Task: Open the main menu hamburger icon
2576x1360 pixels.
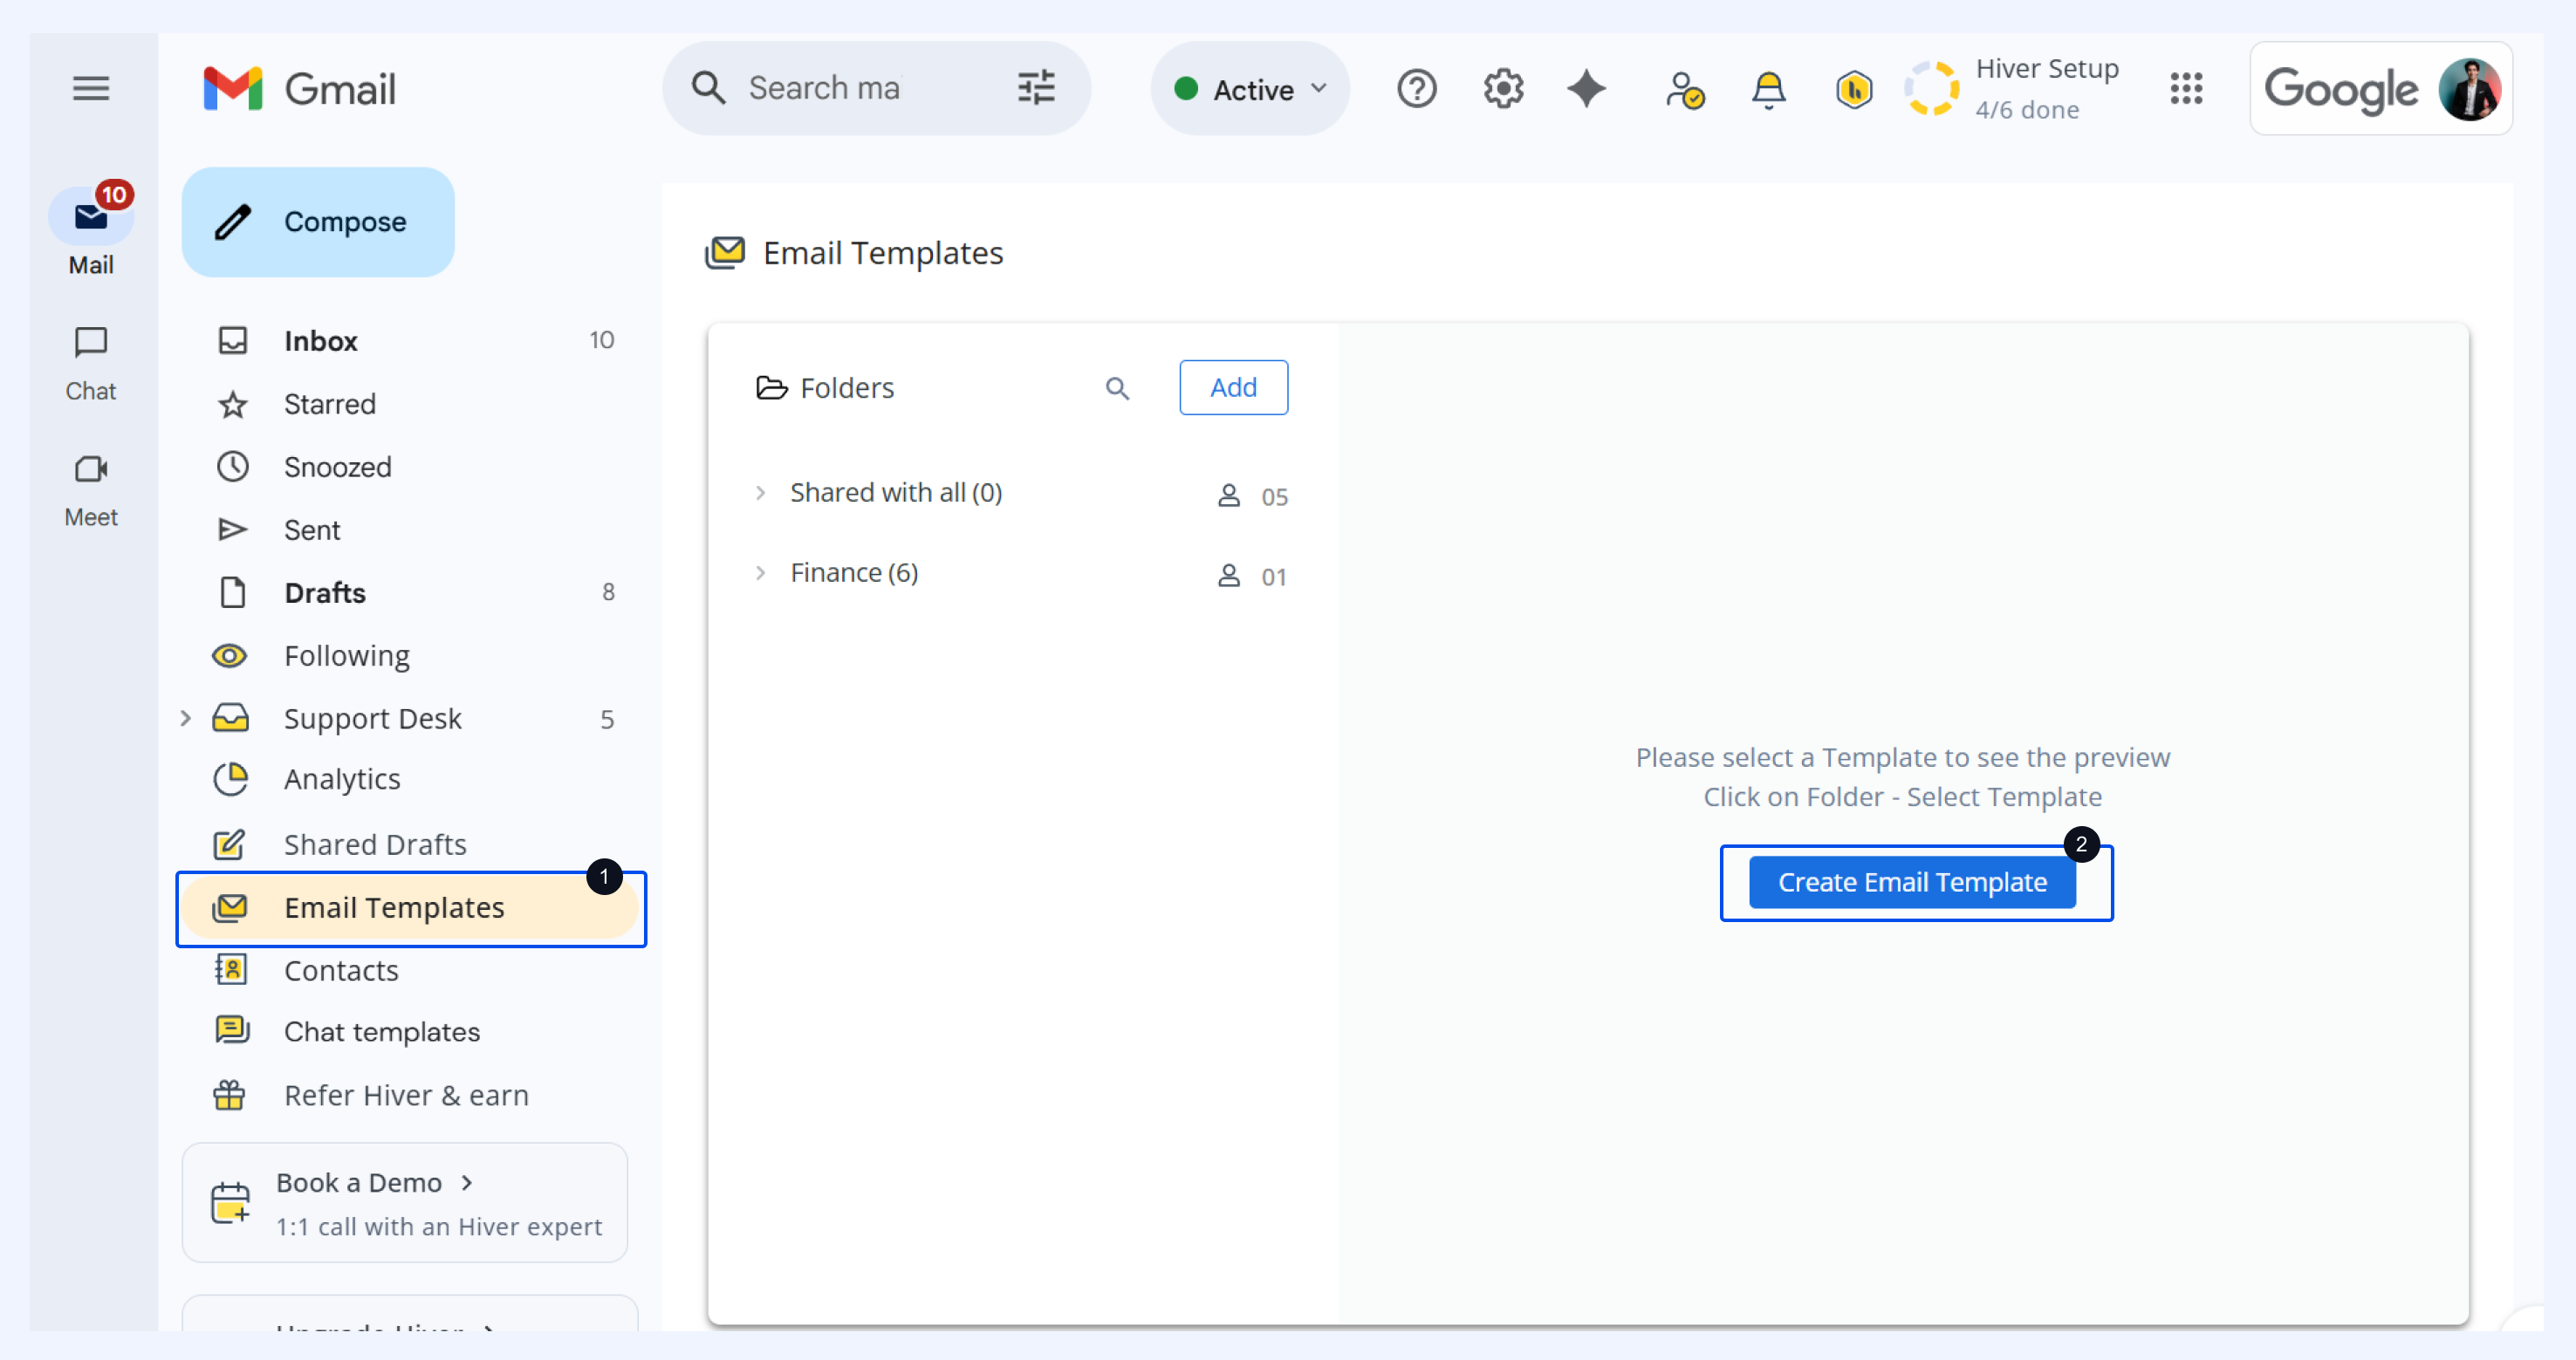Action: pyautogui.click(x=91, y=88)
